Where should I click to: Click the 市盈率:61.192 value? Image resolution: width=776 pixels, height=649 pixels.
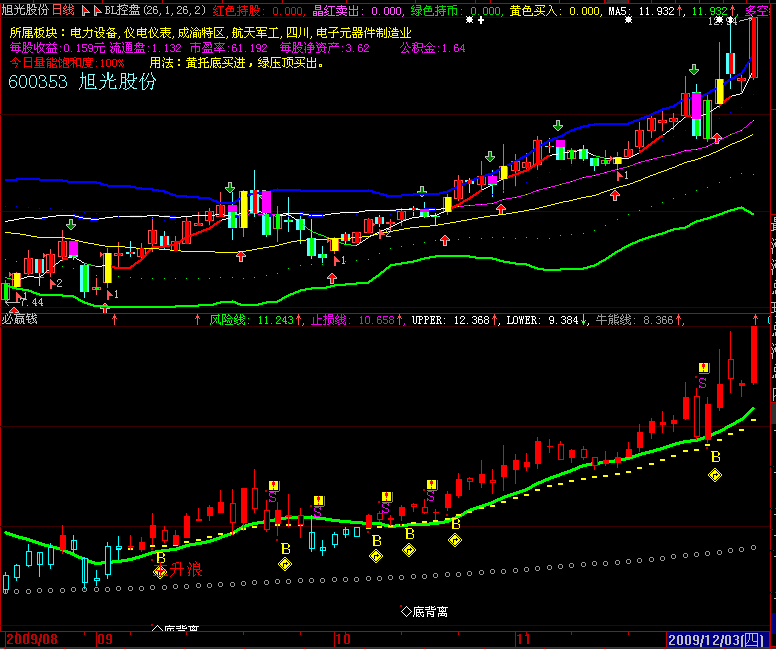click(x=228, y=49)
